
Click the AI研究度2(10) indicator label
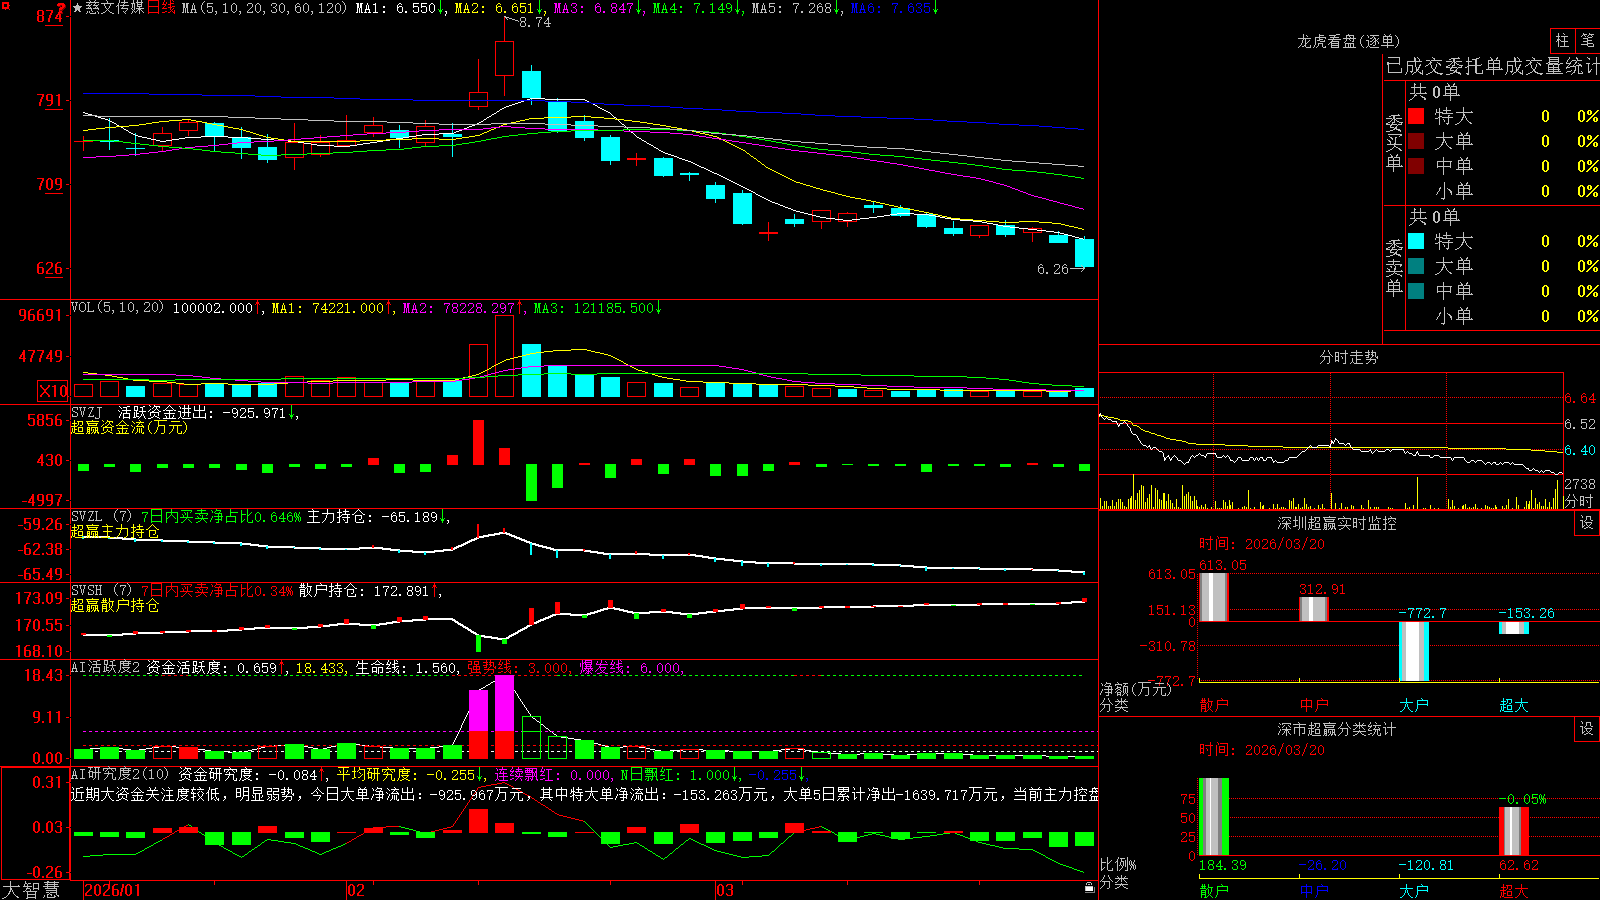(121, 774)
